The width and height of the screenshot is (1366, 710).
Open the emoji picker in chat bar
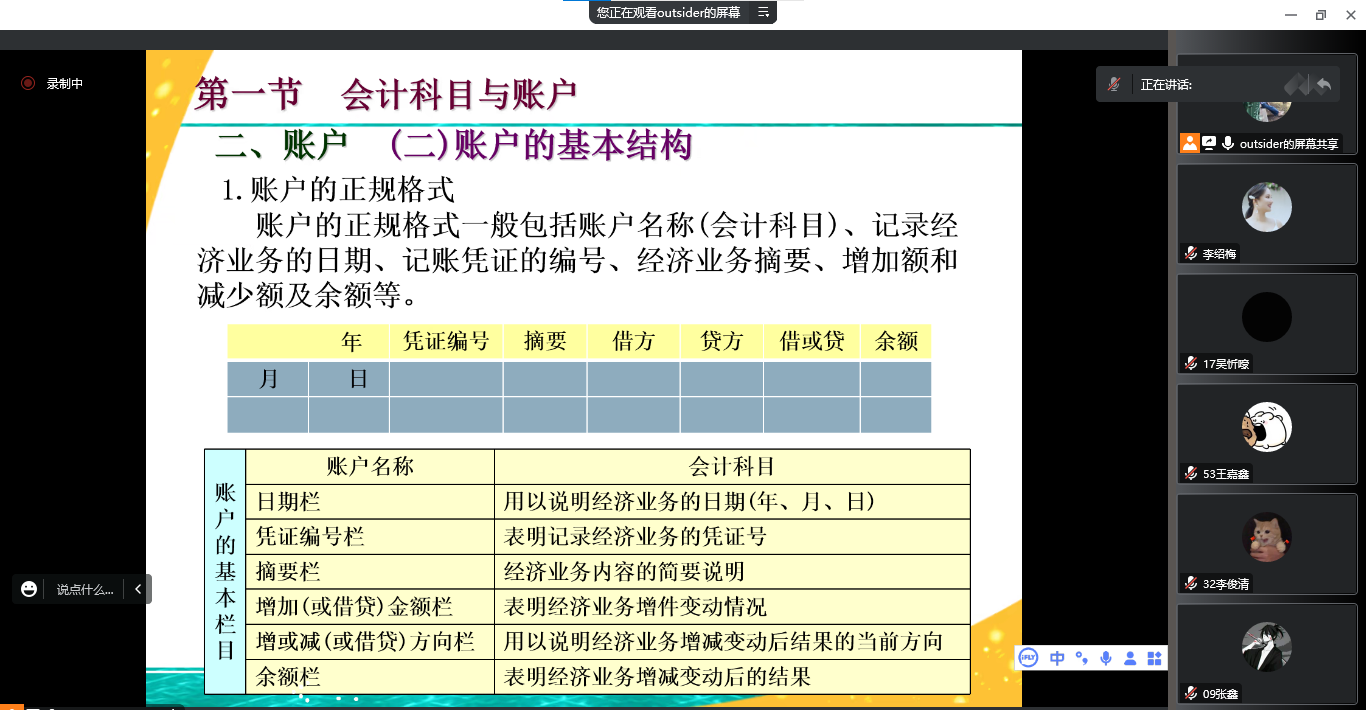pyautogui.click(x=29, y=589)
